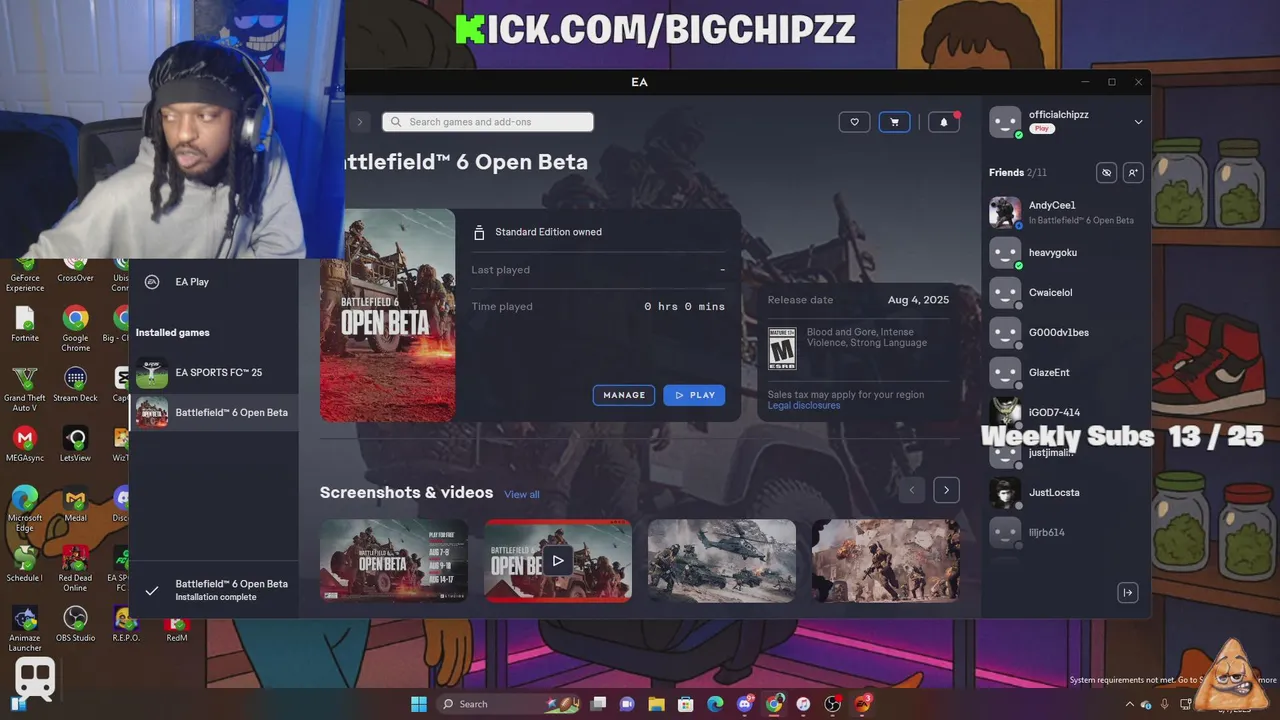This screenshot has width=1280, height=720.
Task: Show previous screenshots with left arrow
Action: click(912, 490)
